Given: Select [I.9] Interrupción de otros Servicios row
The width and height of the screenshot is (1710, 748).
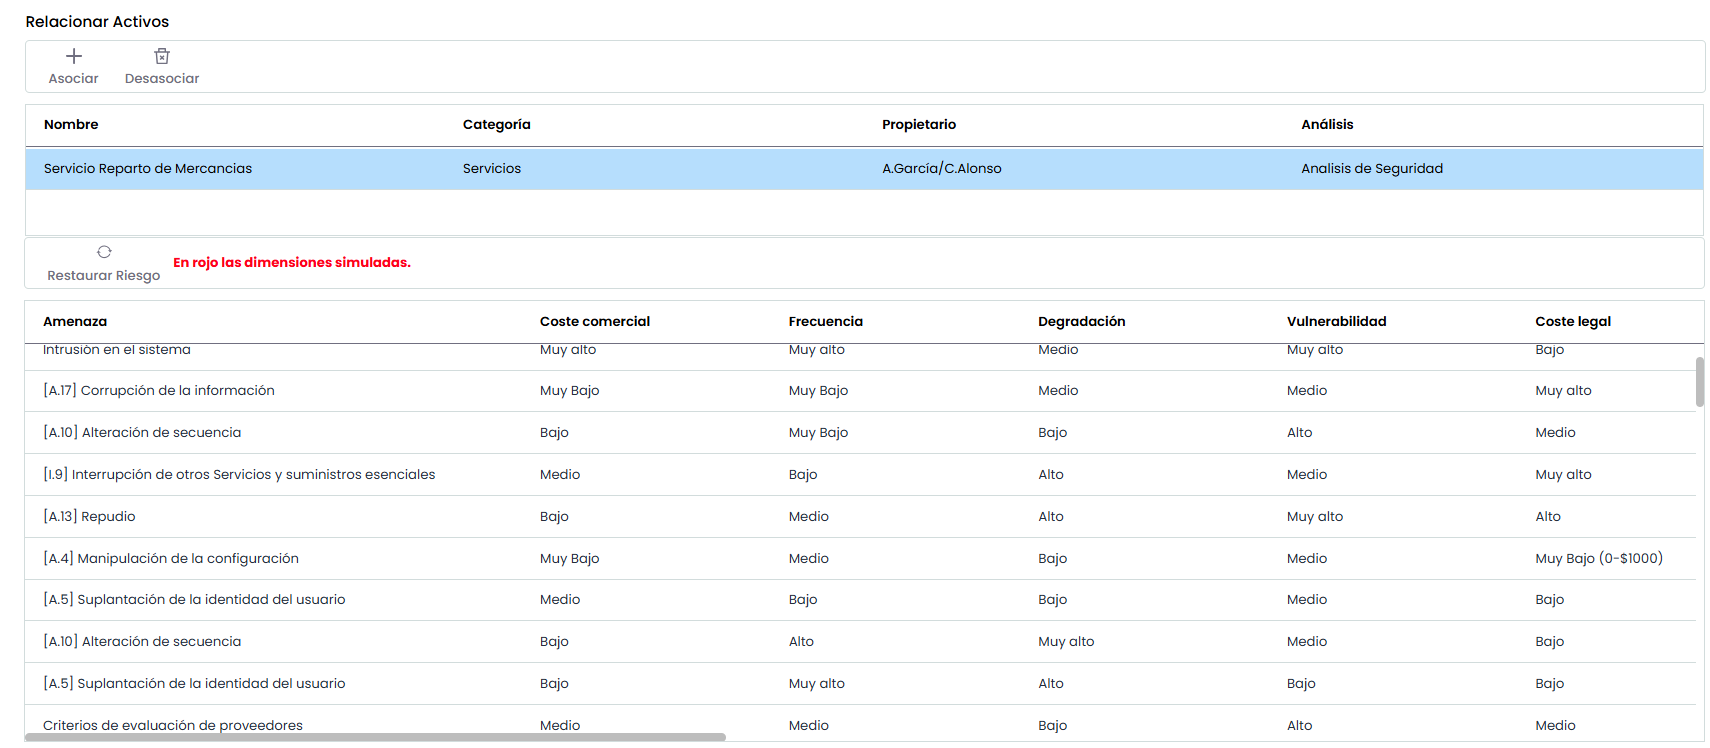Looking at the screenshot, I should point(239,475).
